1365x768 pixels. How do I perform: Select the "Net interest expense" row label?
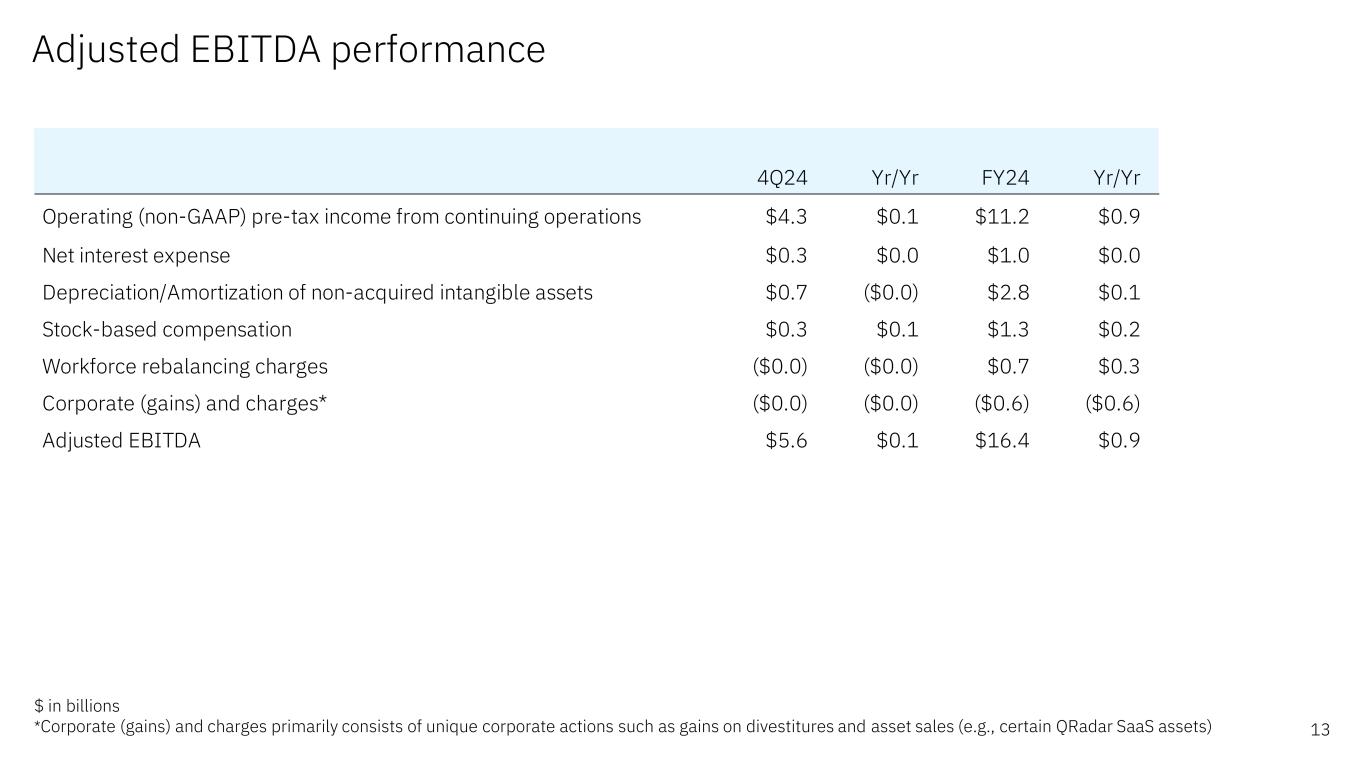[136, 255]
